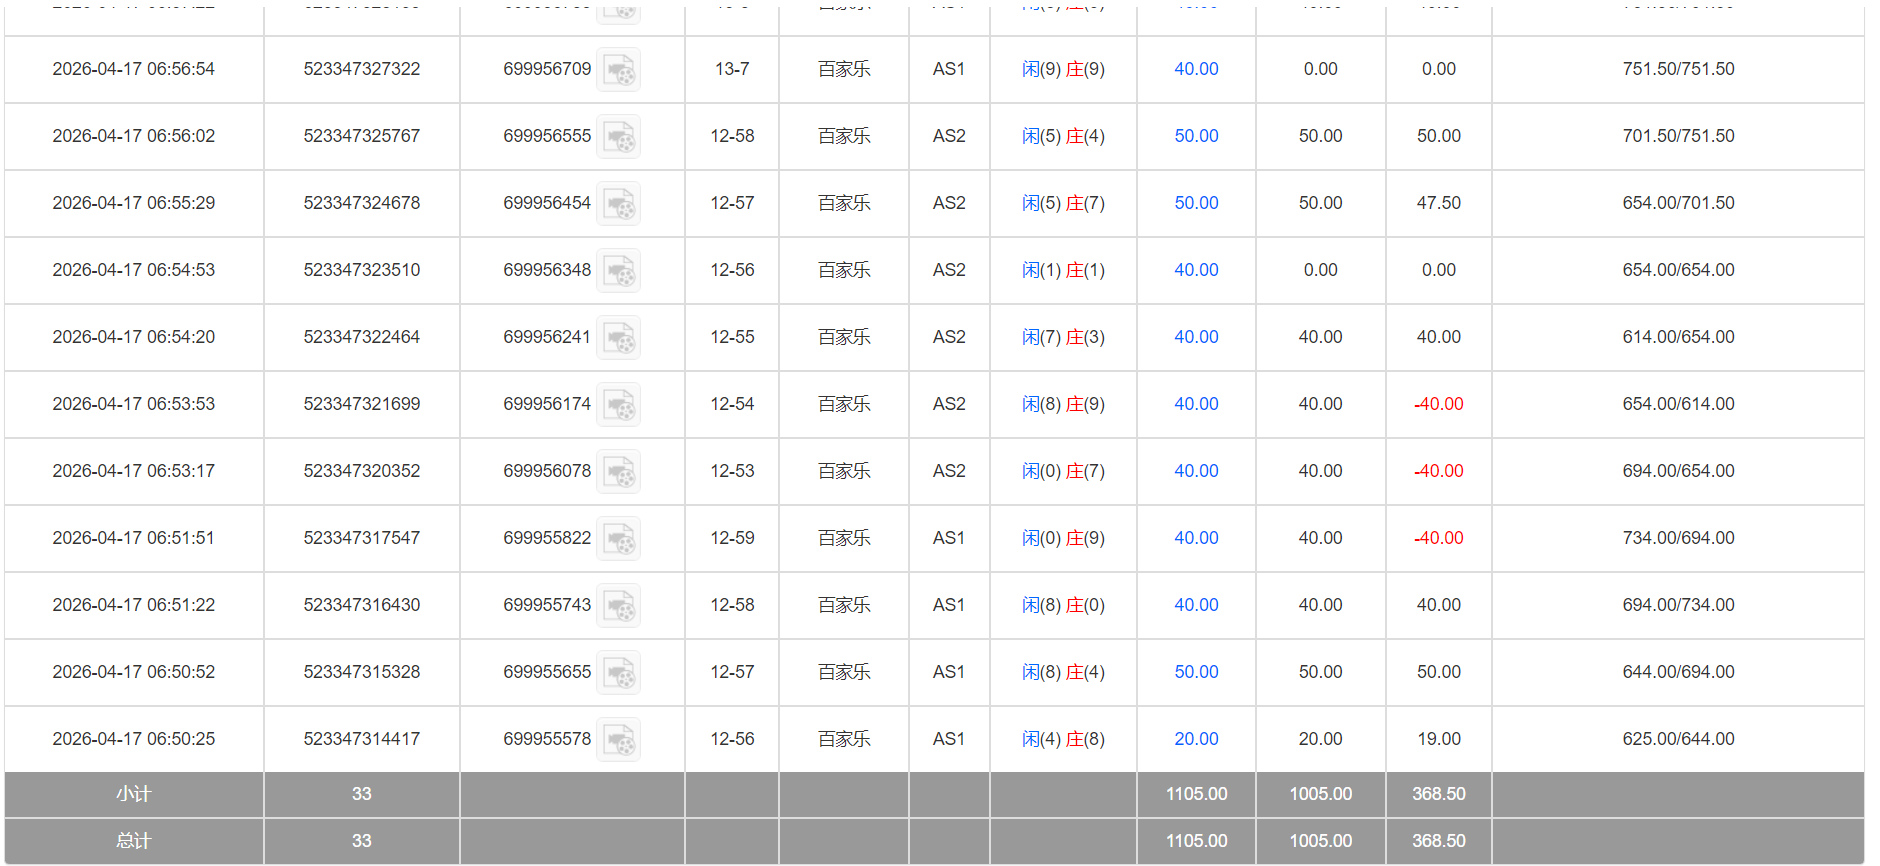
Task: Click balance 625.00/644.00 cell
Action: [x=1678, y=739]
